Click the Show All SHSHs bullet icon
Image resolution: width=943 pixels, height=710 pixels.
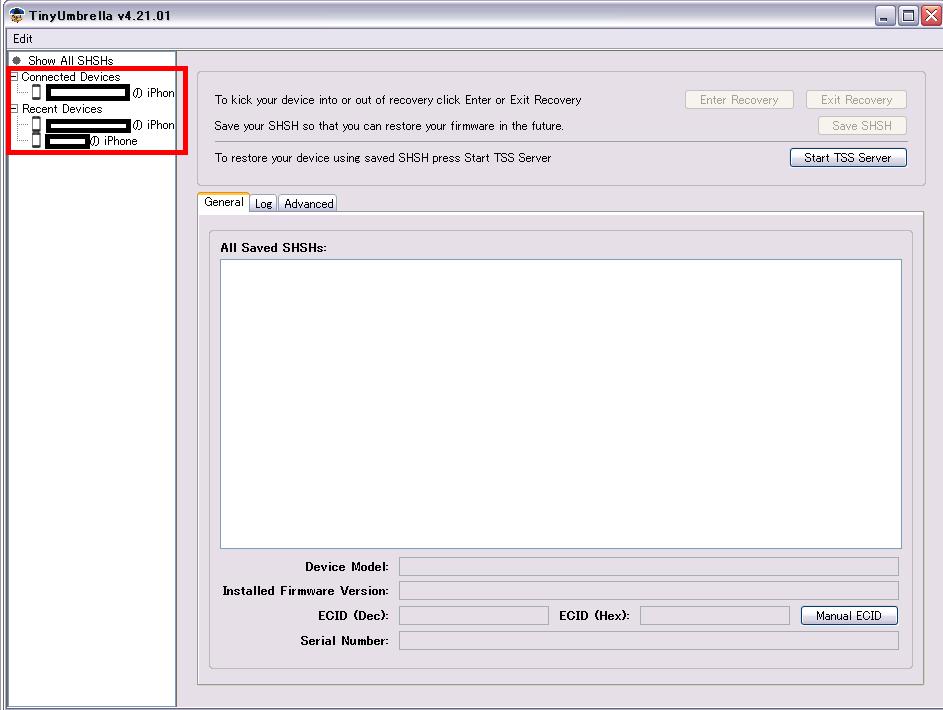(x=17, y=60)
